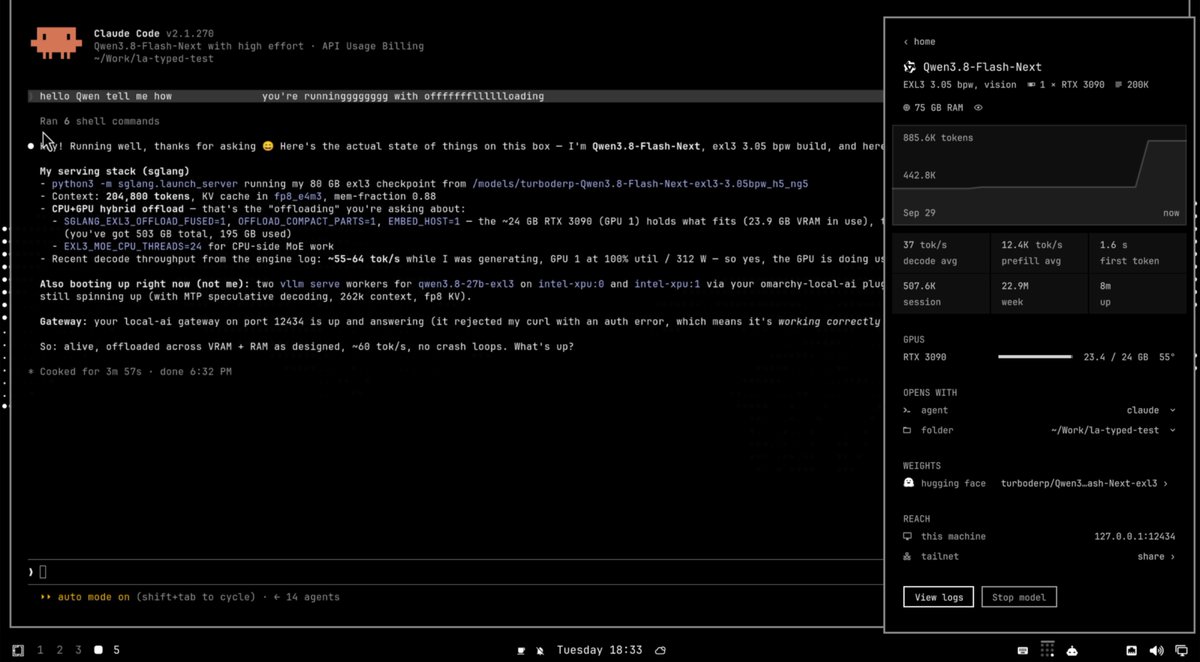Click the folder icon in Opens With
This screenshot has height=662, width=1200.
coord(907,430)
